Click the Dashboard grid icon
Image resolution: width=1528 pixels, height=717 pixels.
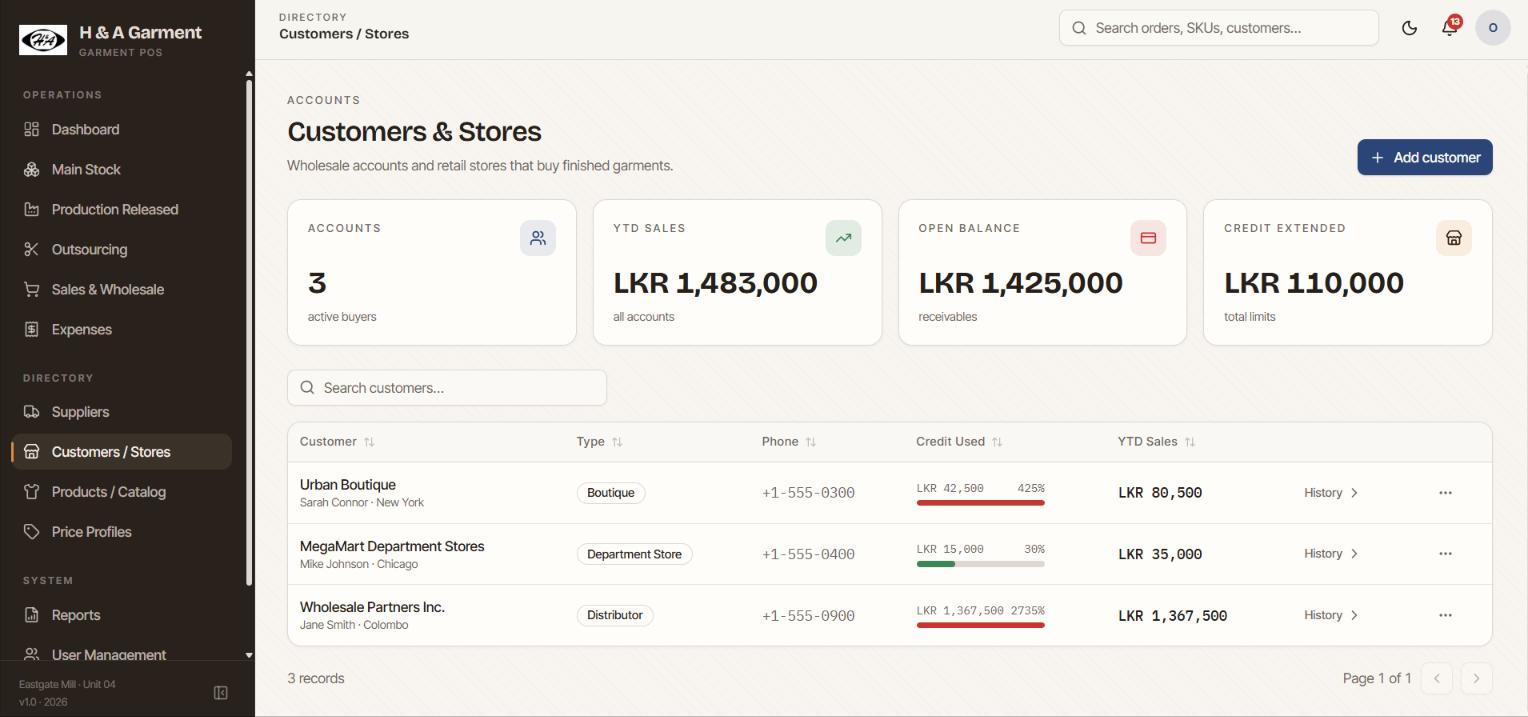[x=31, y=129]
